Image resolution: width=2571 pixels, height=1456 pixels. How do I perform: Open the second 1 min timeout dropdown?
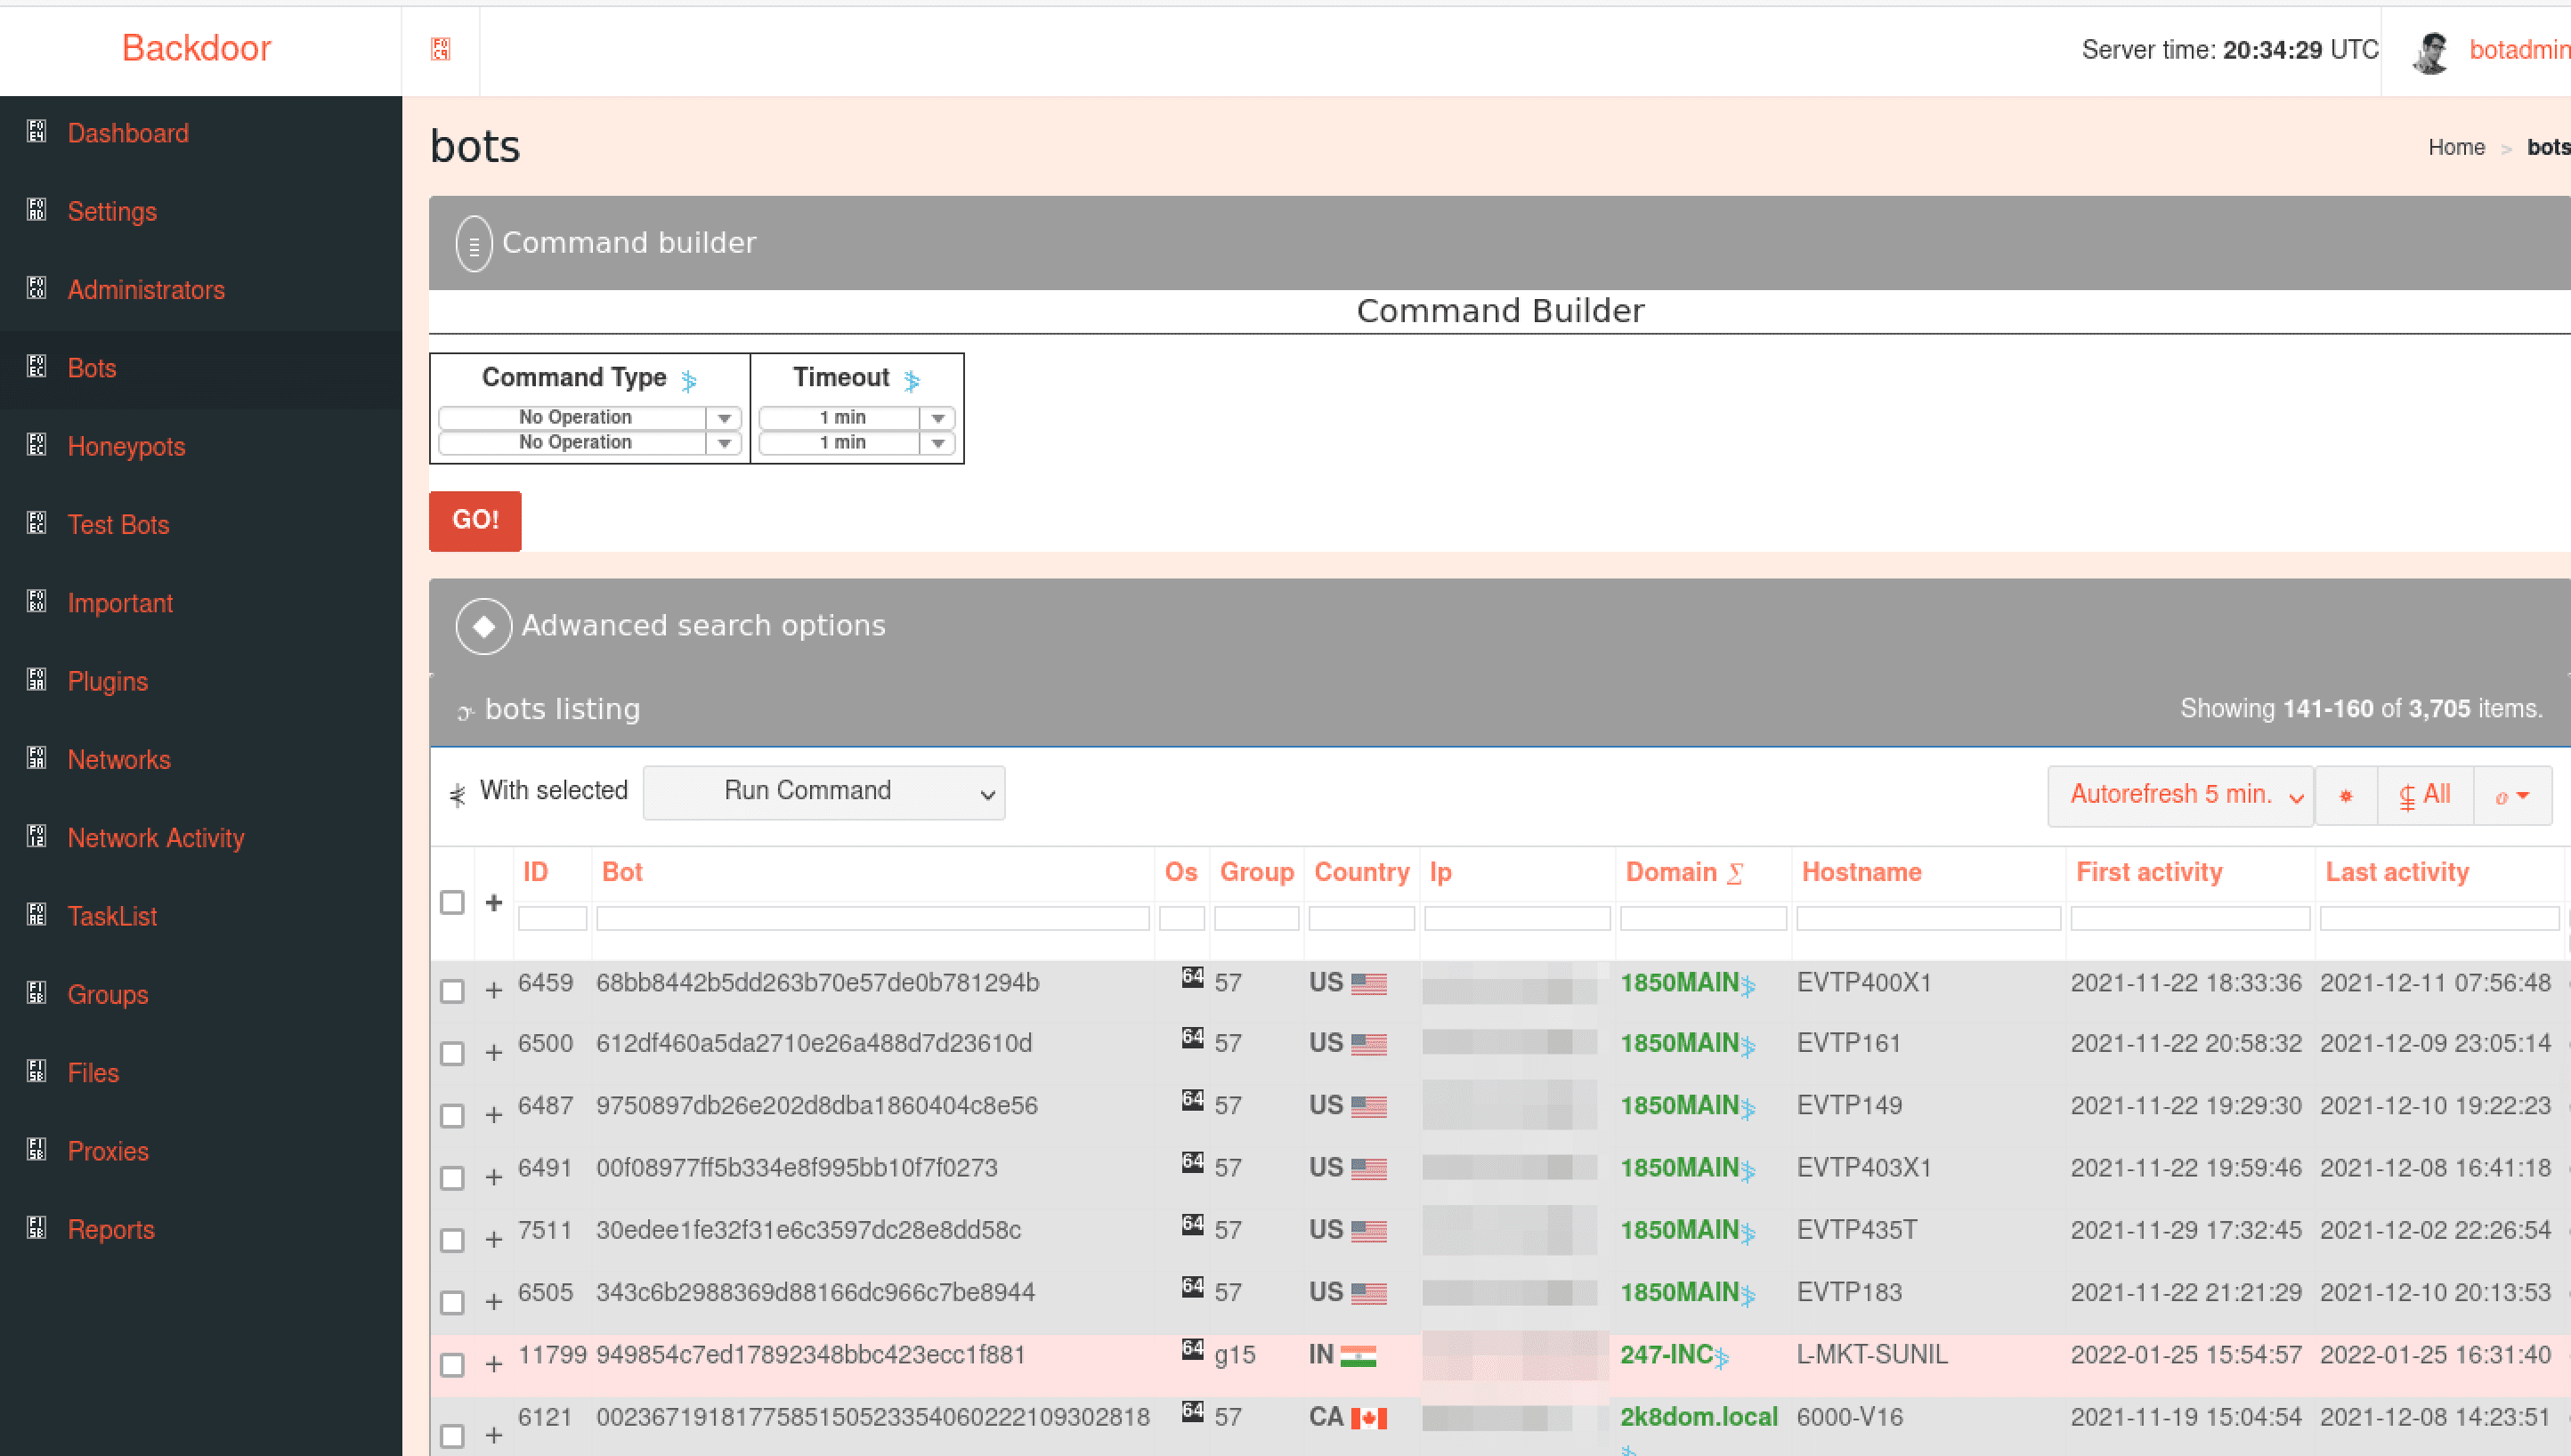pyautogui.click(x=856, y=443)
